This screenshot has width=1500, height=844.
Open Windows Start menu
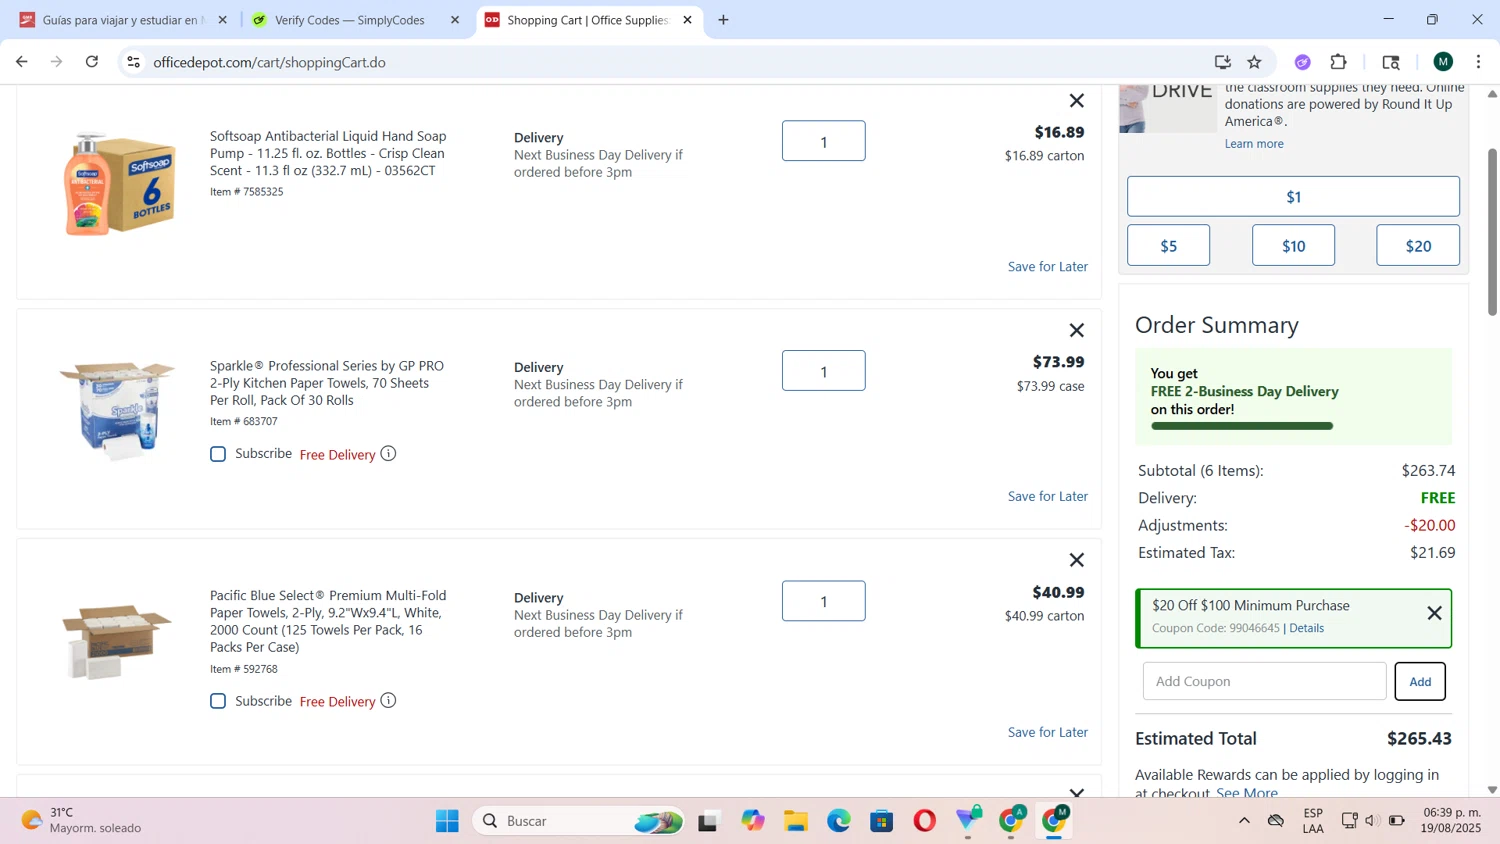point(447,821)
